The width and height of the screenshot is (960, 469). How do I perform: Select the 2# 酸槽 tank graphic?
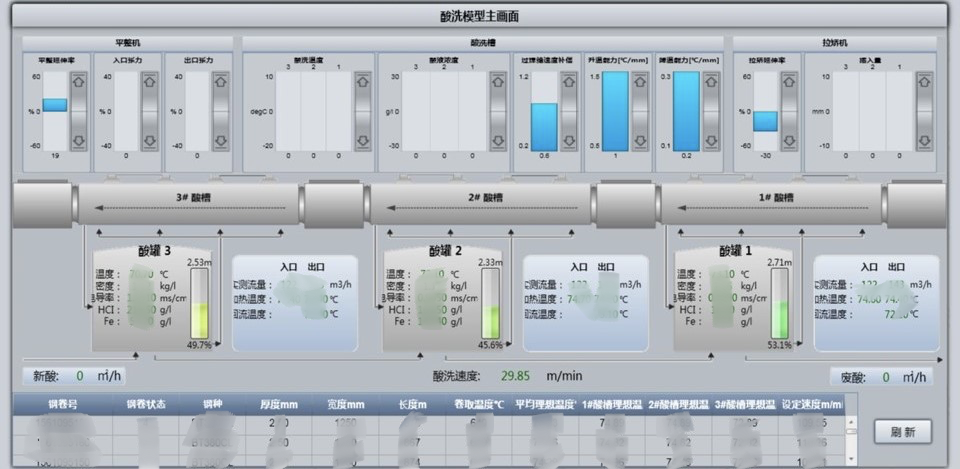481,205
